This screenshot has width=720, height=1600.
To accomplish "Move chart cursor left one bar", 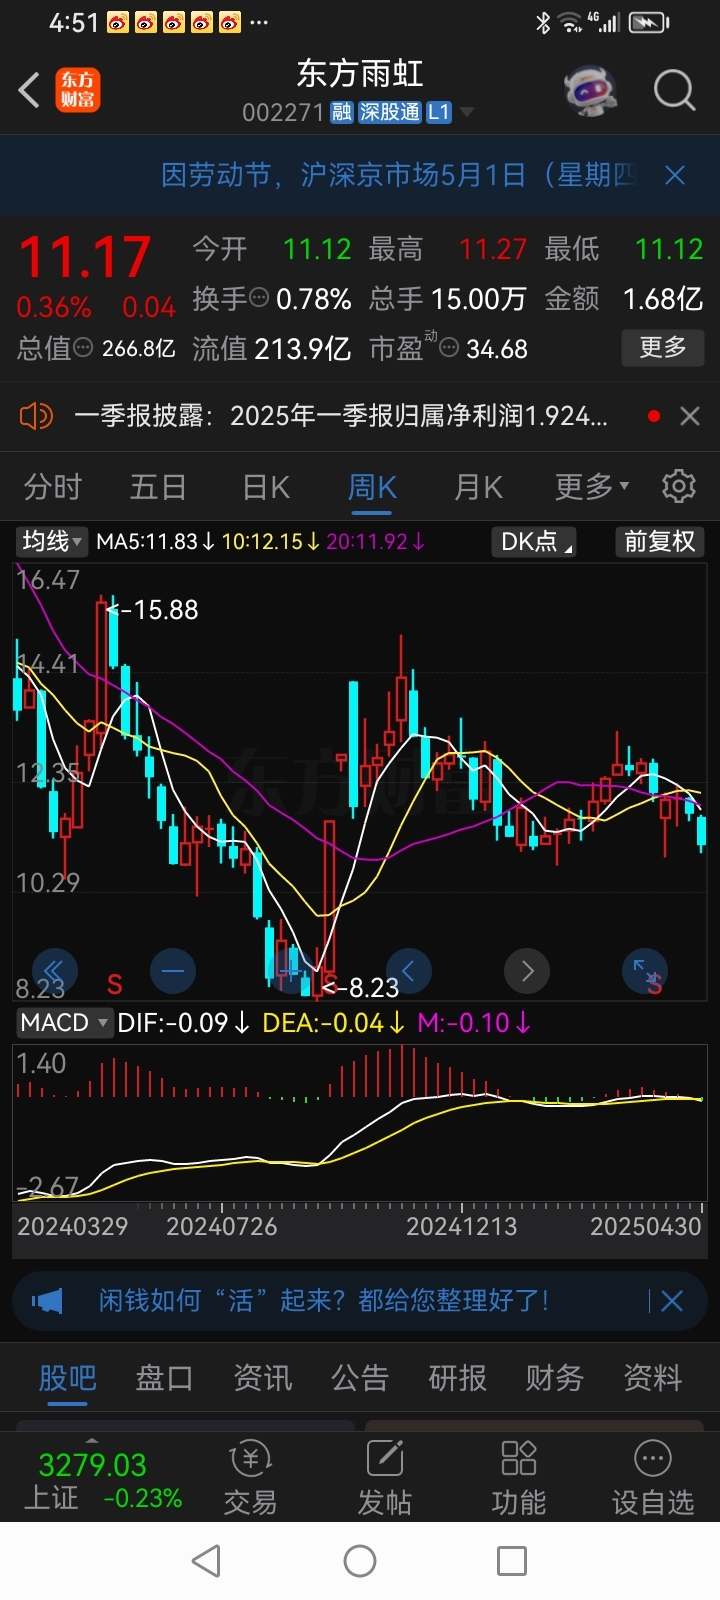I will click(x=408, y=970).
